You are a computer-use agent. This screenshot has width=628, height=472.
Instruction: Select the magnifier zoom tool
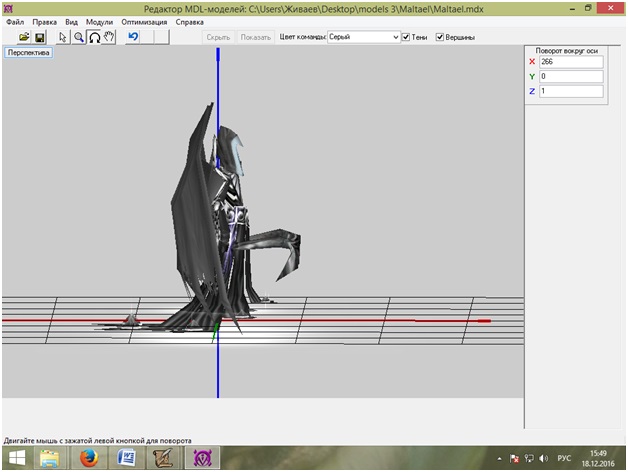click(78, 37)
